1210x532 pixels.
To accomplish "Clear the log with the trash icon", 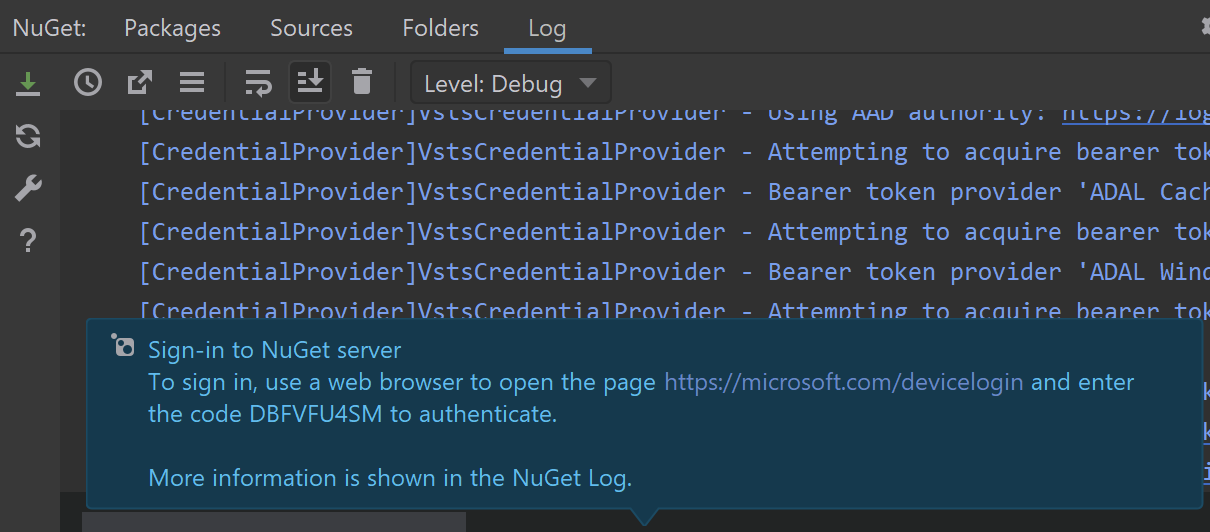I will 362,83.
